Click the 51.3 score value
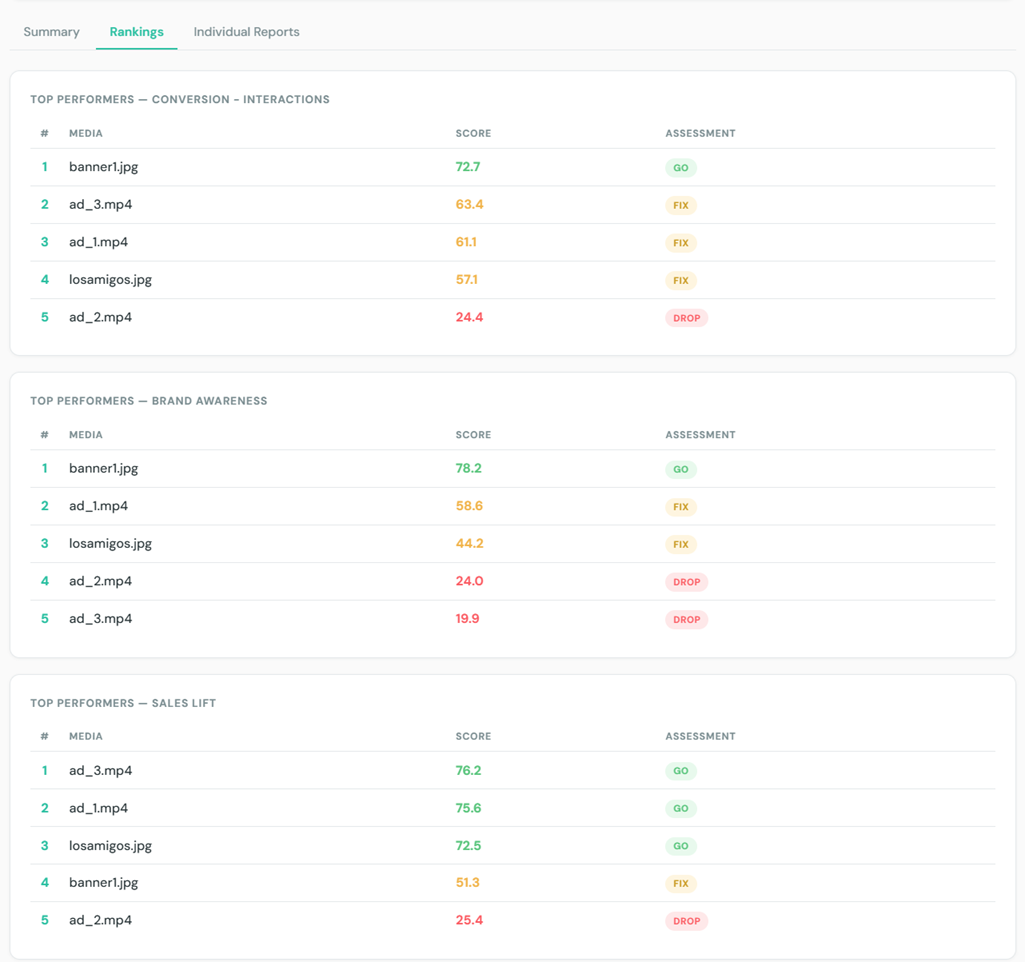 pyautogui.click(x=467, y=883)
